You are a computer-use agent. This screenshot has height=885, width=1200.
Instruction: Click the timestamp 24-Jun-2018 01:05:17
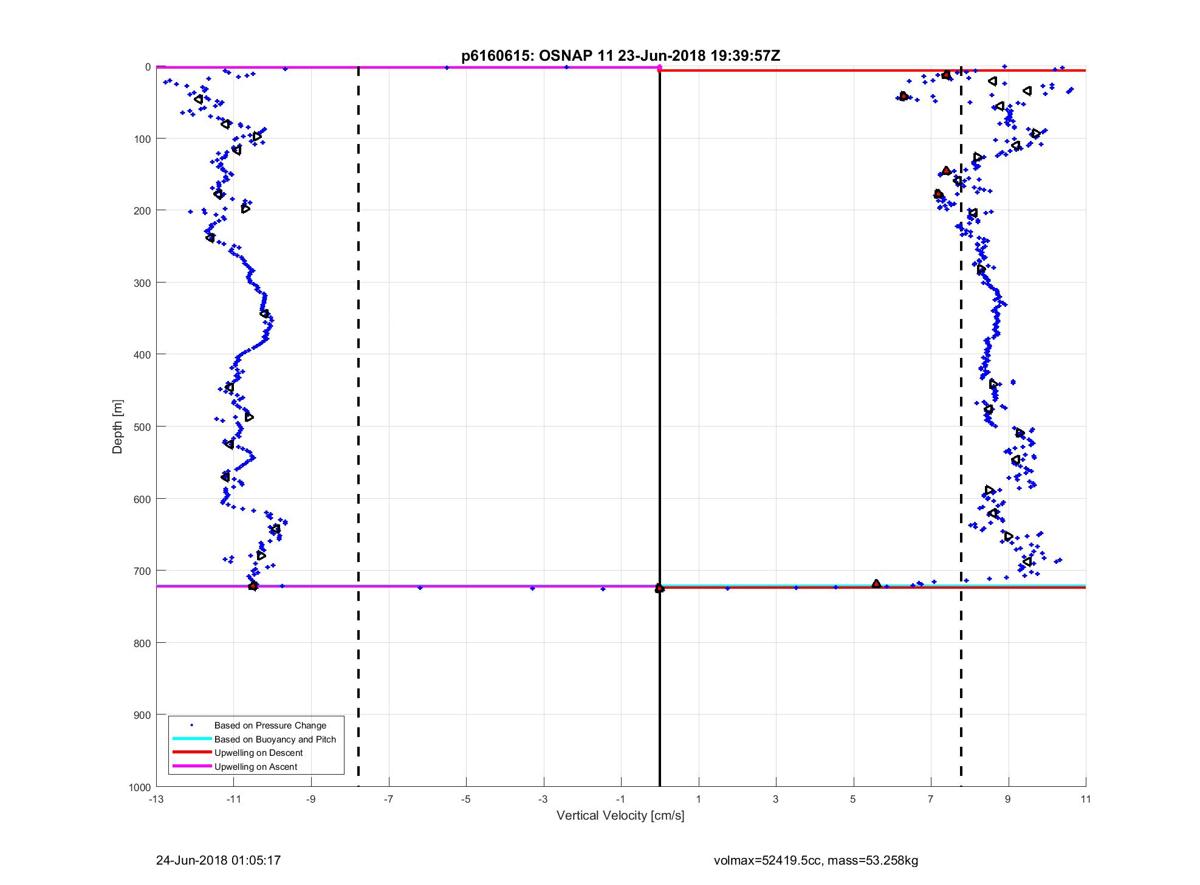216,860
